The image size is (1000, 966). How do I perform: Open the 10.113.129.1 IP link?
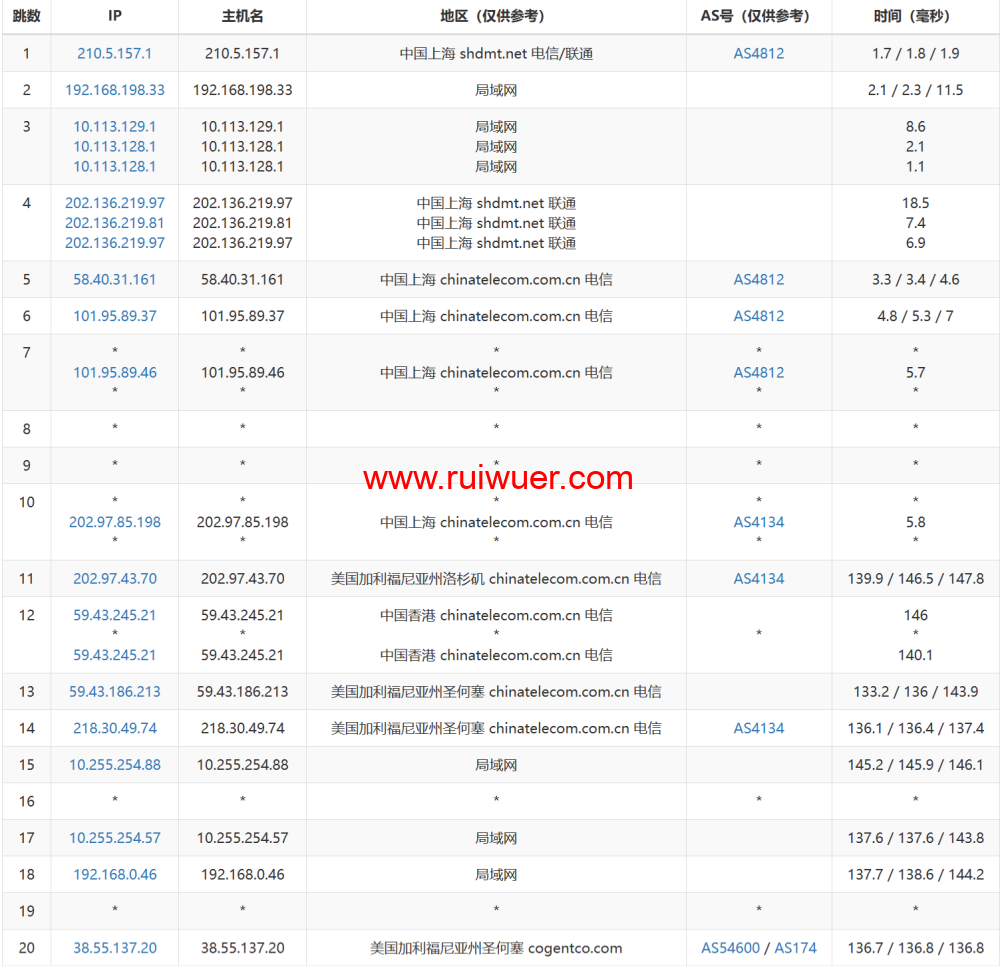[114, 127]
